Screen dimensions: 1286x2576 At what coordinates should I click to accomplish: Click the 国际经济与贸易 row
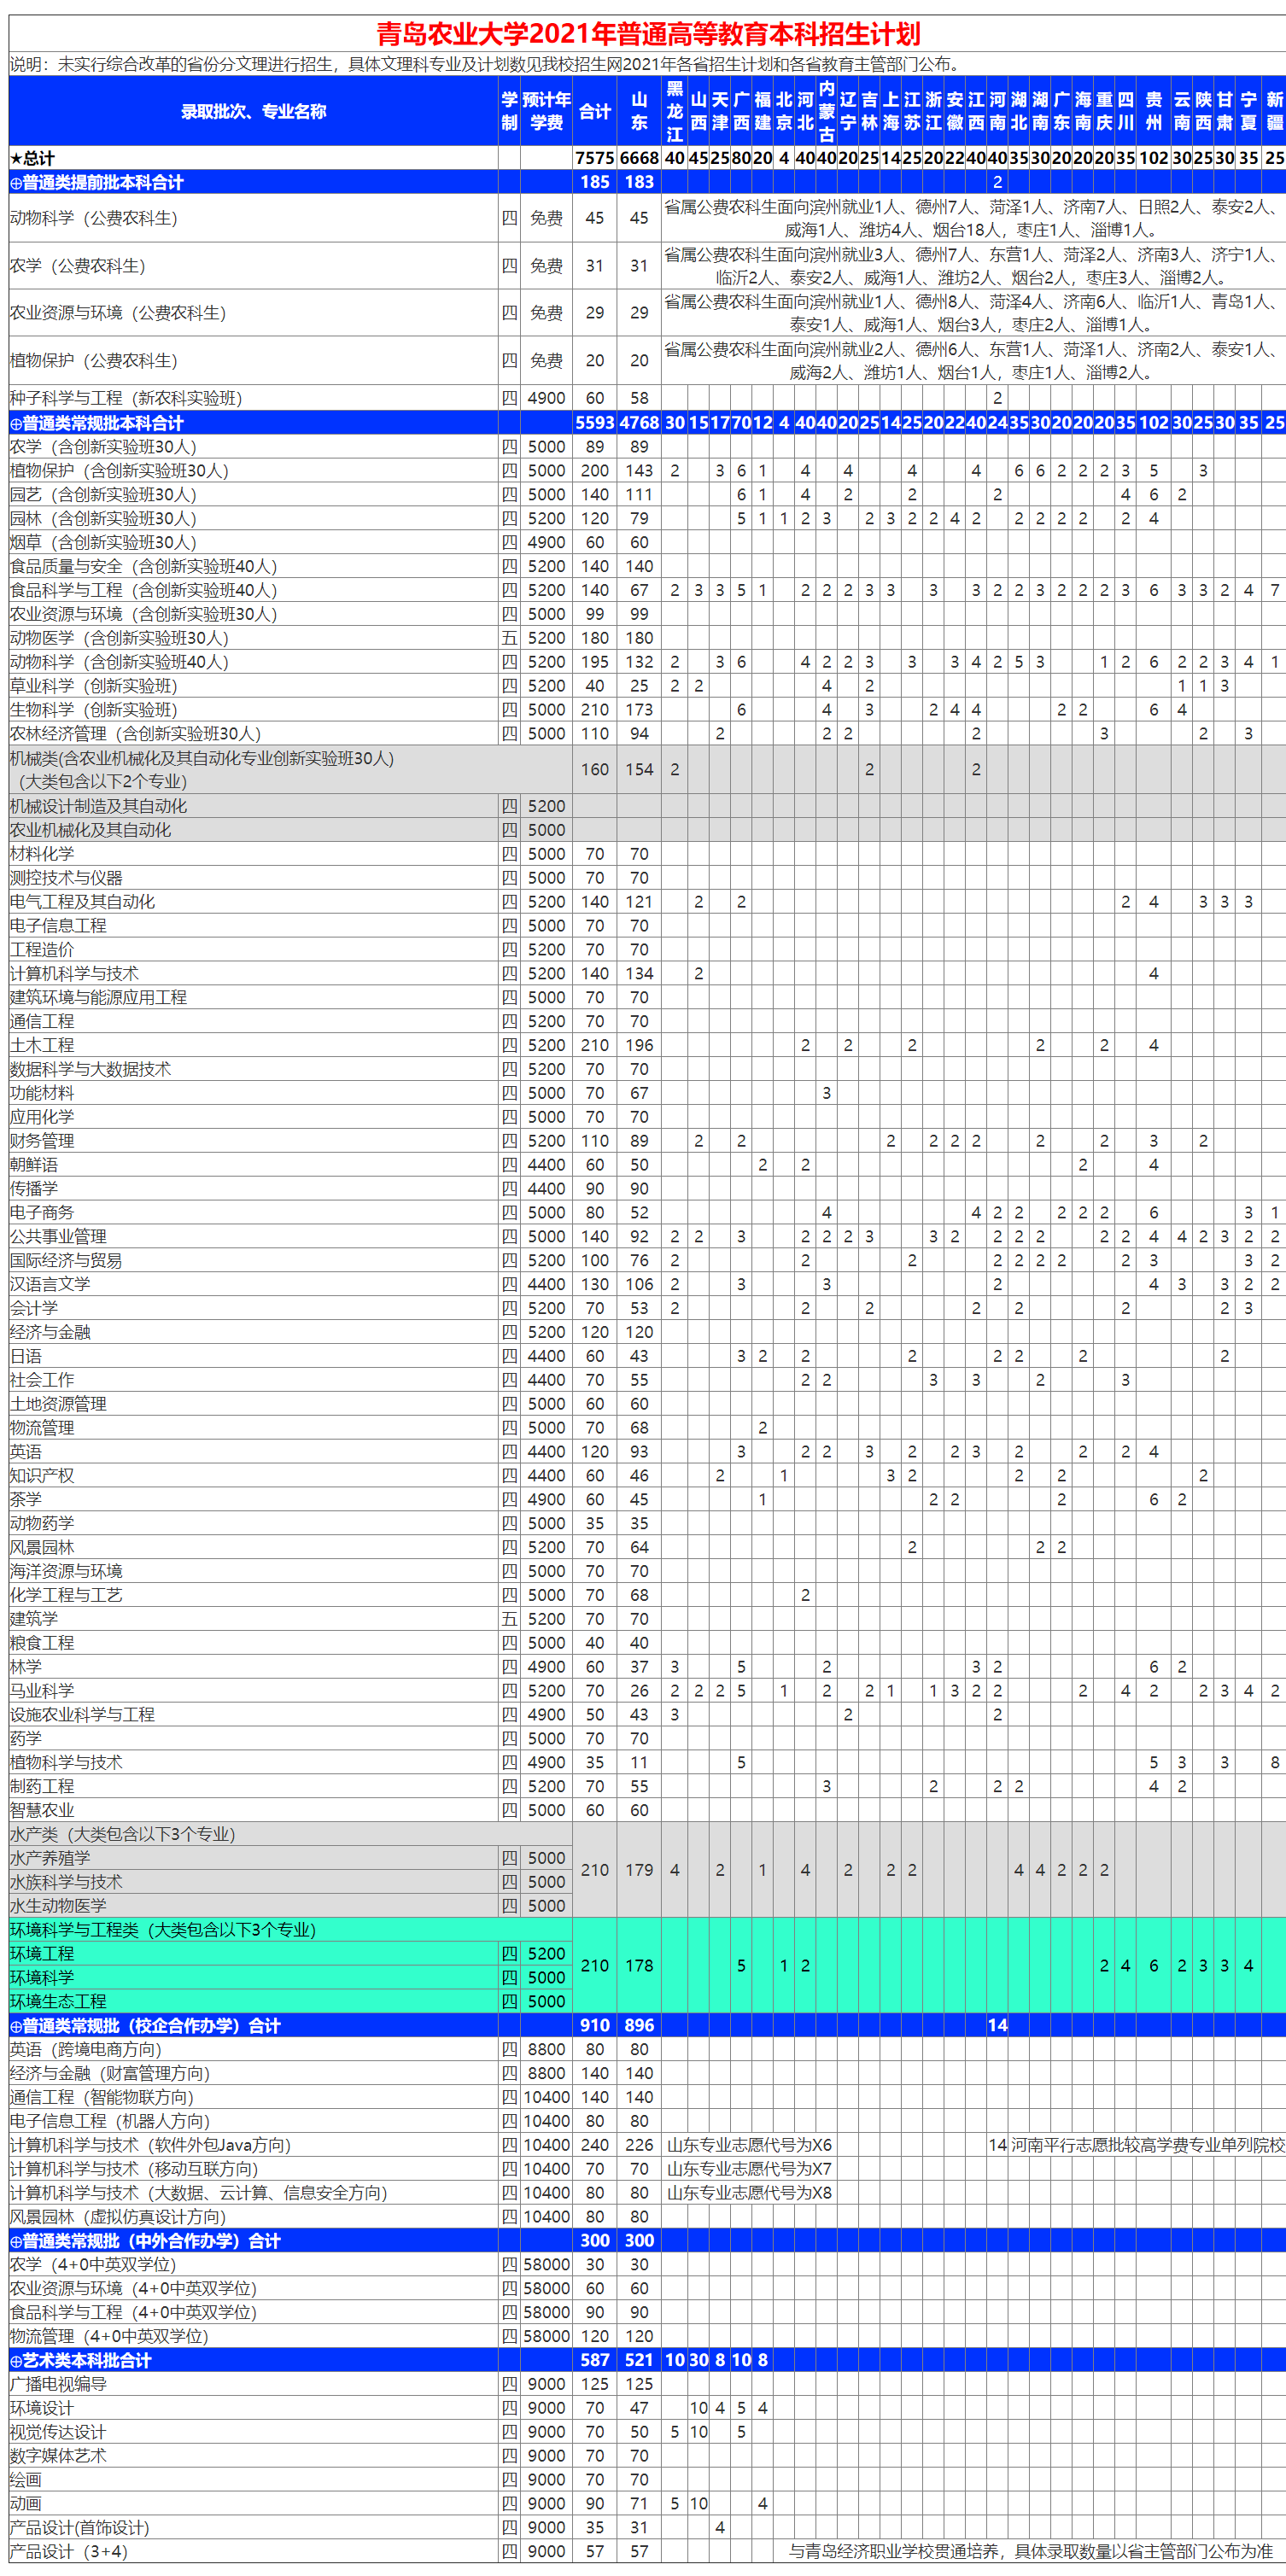647,1261
